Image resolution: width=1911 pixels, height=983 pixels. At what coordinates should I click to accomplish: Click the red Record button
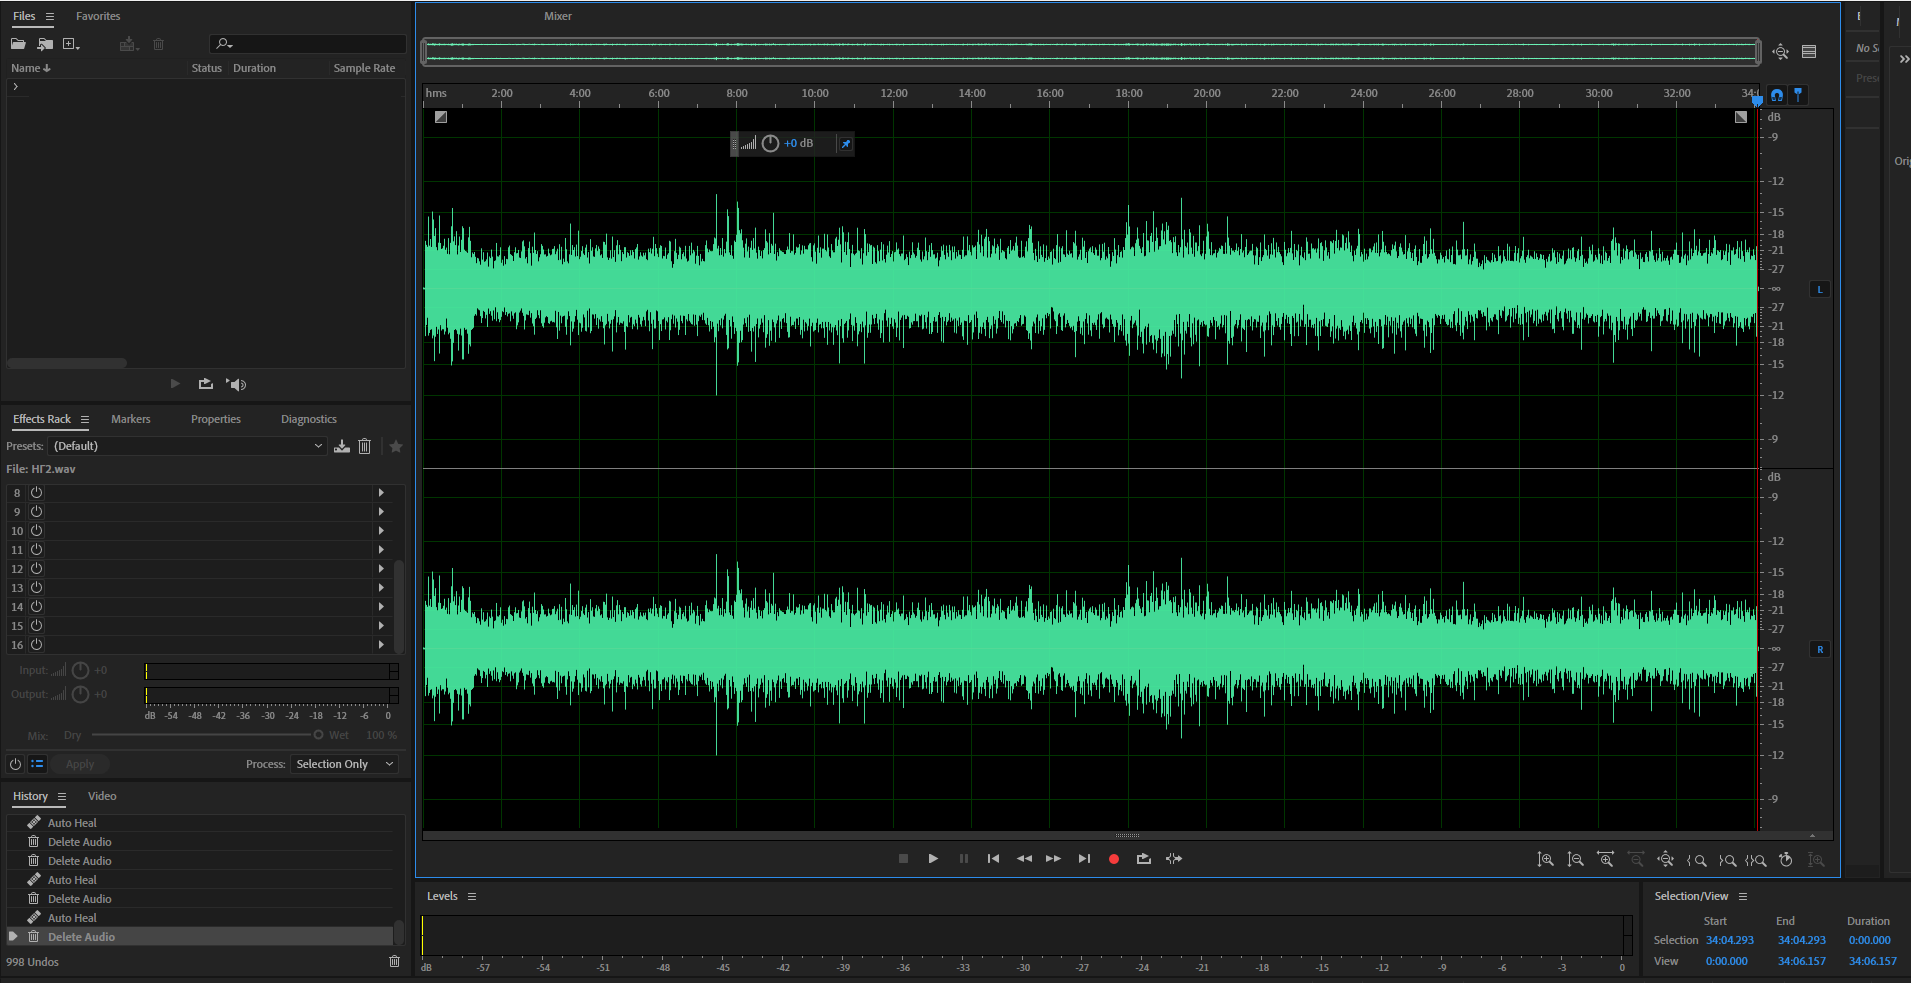pos(1114,859)
